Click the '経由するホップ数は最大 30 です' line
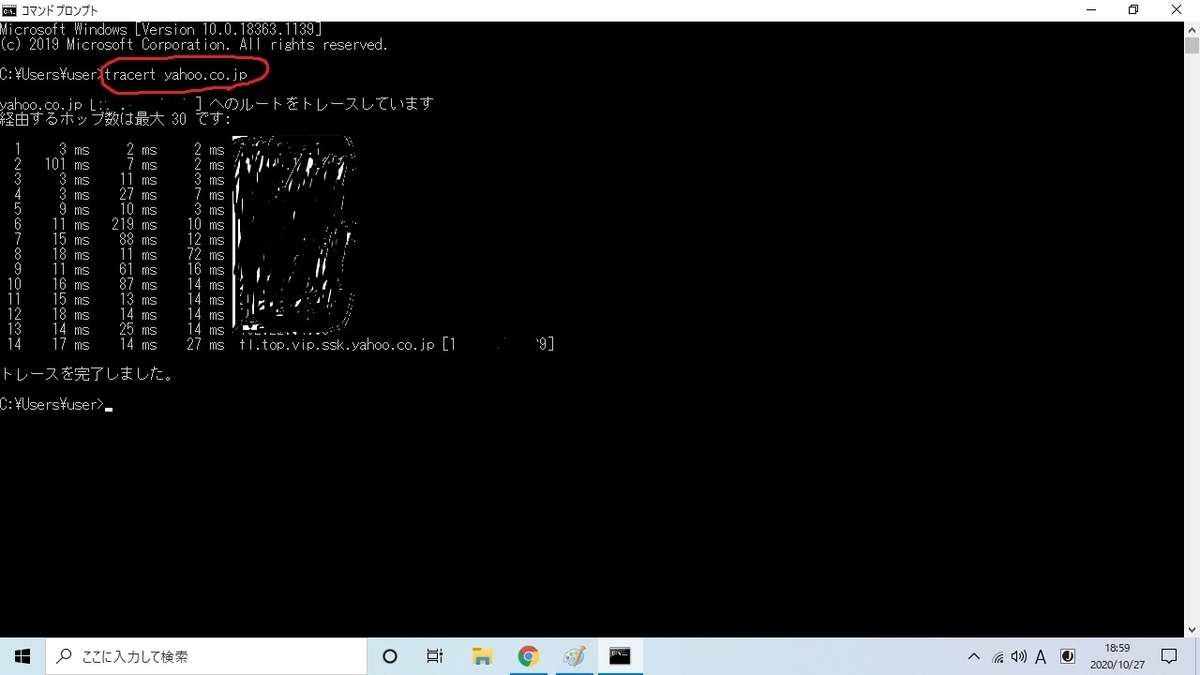The height and width of the screenshot is (675, 1200). pyautogui.click(x=116, y=119)
